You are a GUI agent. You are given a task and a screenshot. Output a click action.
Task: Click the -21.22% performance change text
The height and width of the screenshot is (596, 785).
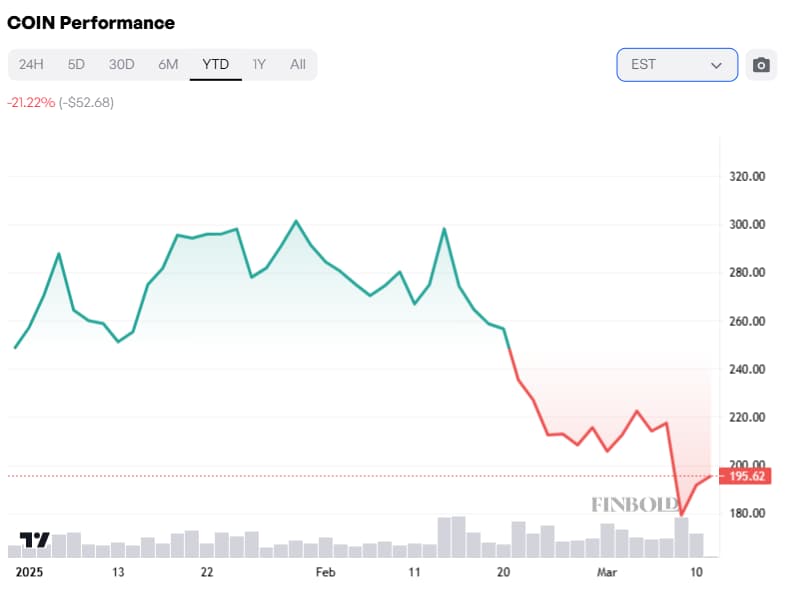coord(31,102)
